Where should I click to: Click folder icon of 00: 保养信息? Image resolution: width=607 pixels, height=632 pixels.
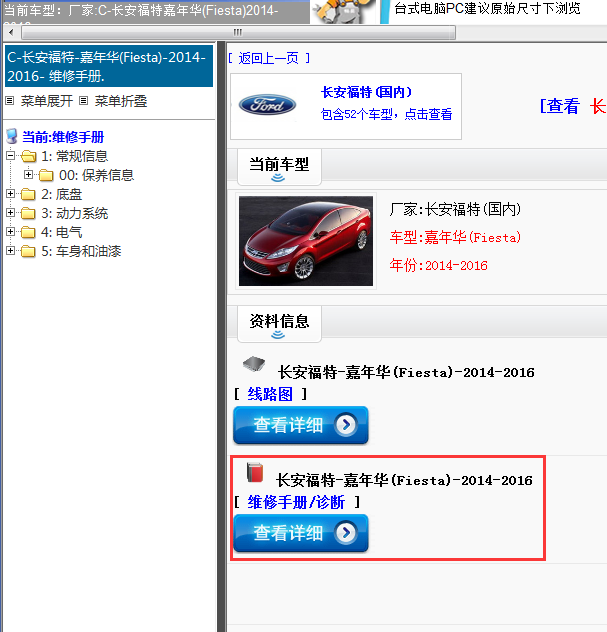46,175
